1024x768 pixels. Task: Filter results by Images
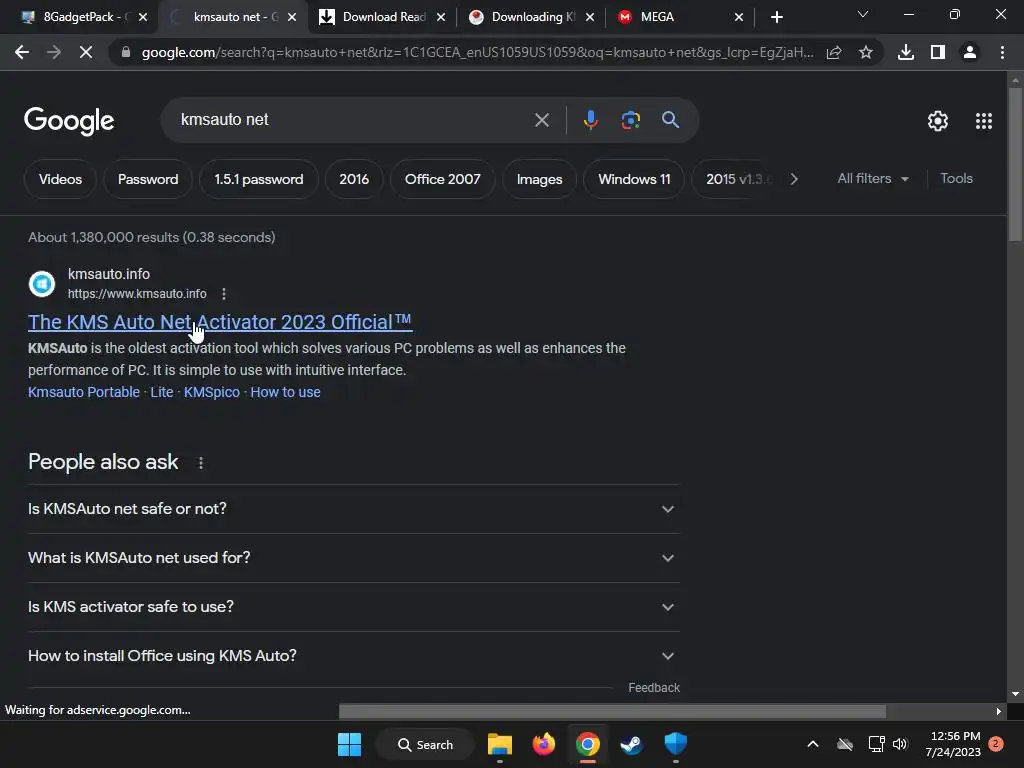point(539,179)
